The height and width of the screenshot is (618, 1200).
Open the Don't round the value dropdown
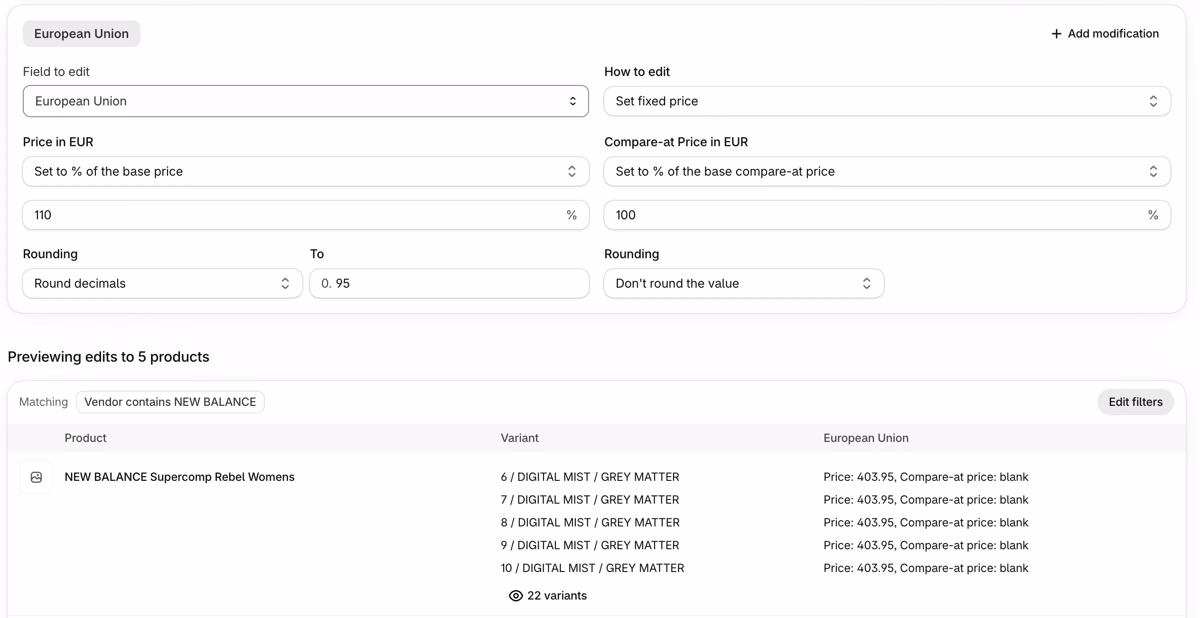point(744,283)
